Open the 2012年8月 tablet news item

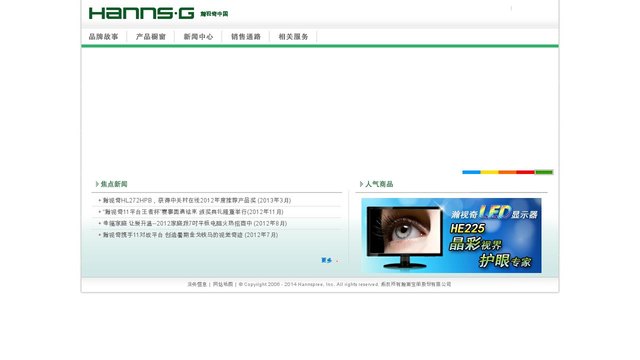(x=195, y=223)
